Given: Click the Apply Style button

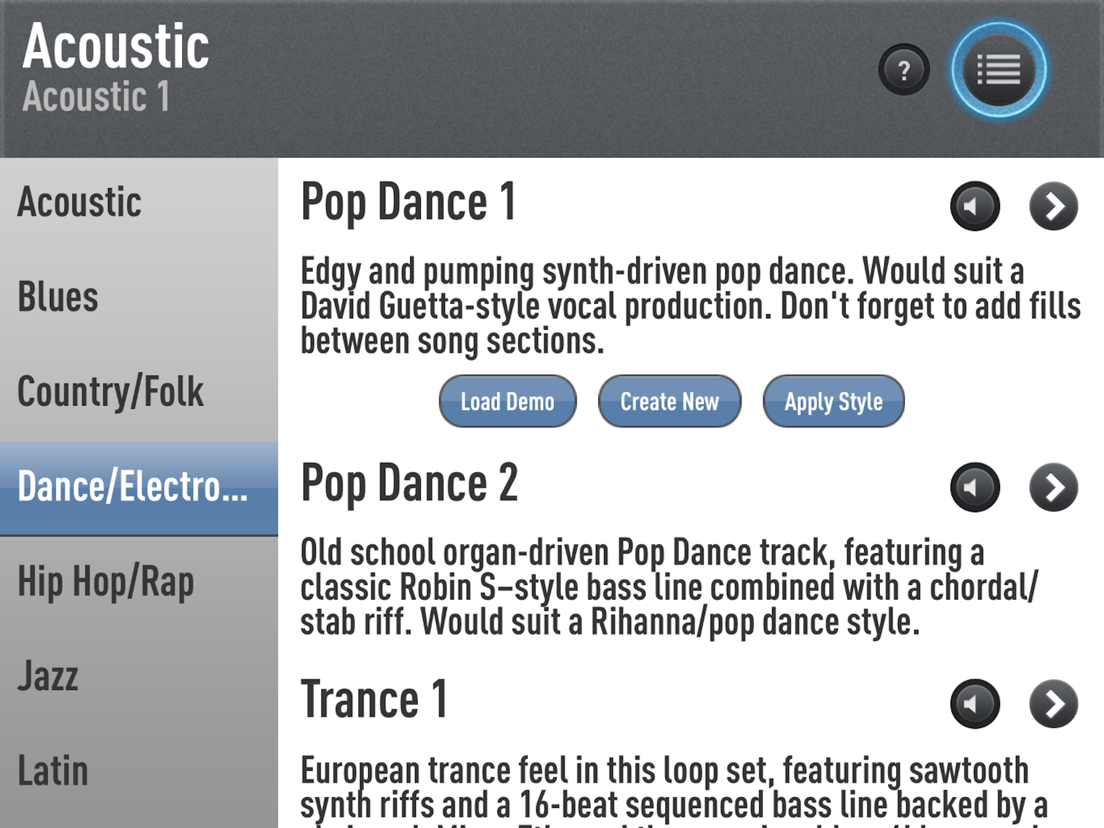Looking at the screenshot, I should [834, 401].
